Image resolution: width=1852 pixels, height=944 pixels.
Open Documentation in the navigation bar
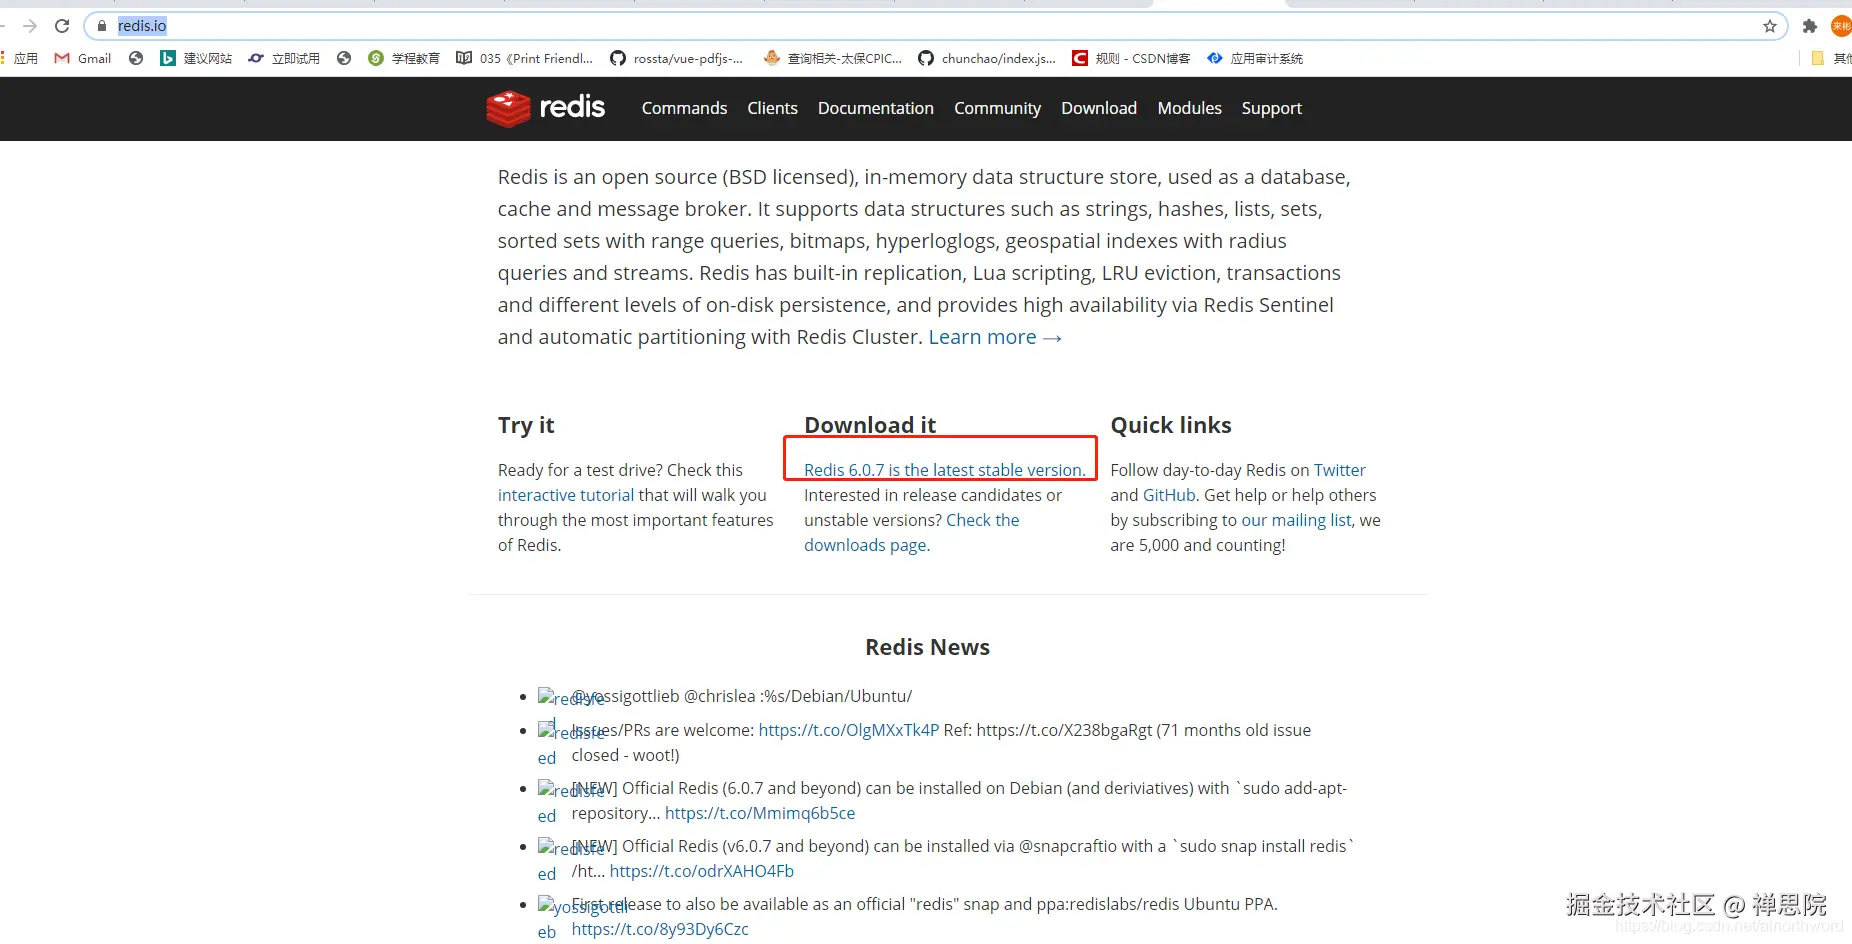pos(876,108)
